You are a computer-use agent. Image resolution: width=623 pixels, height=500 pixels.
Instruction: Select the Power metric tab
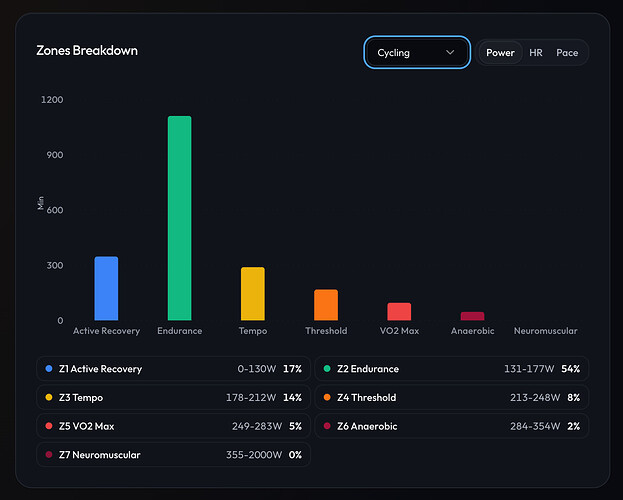(500, 52)
